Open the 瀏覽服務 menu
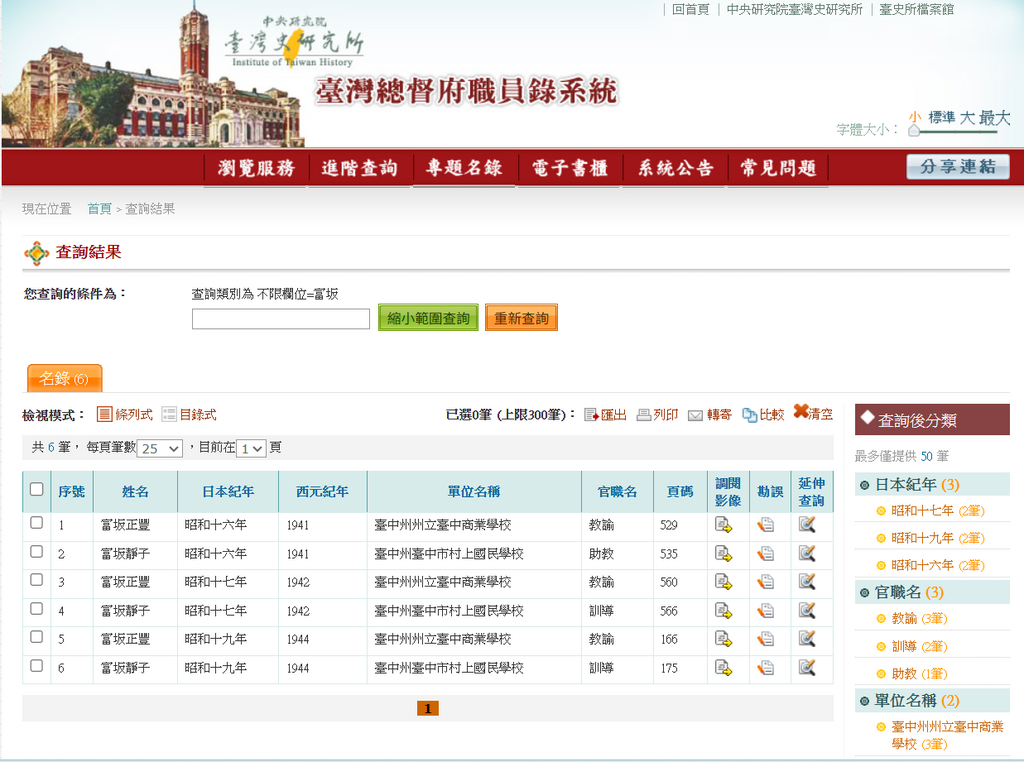 (x=256, y=168)
